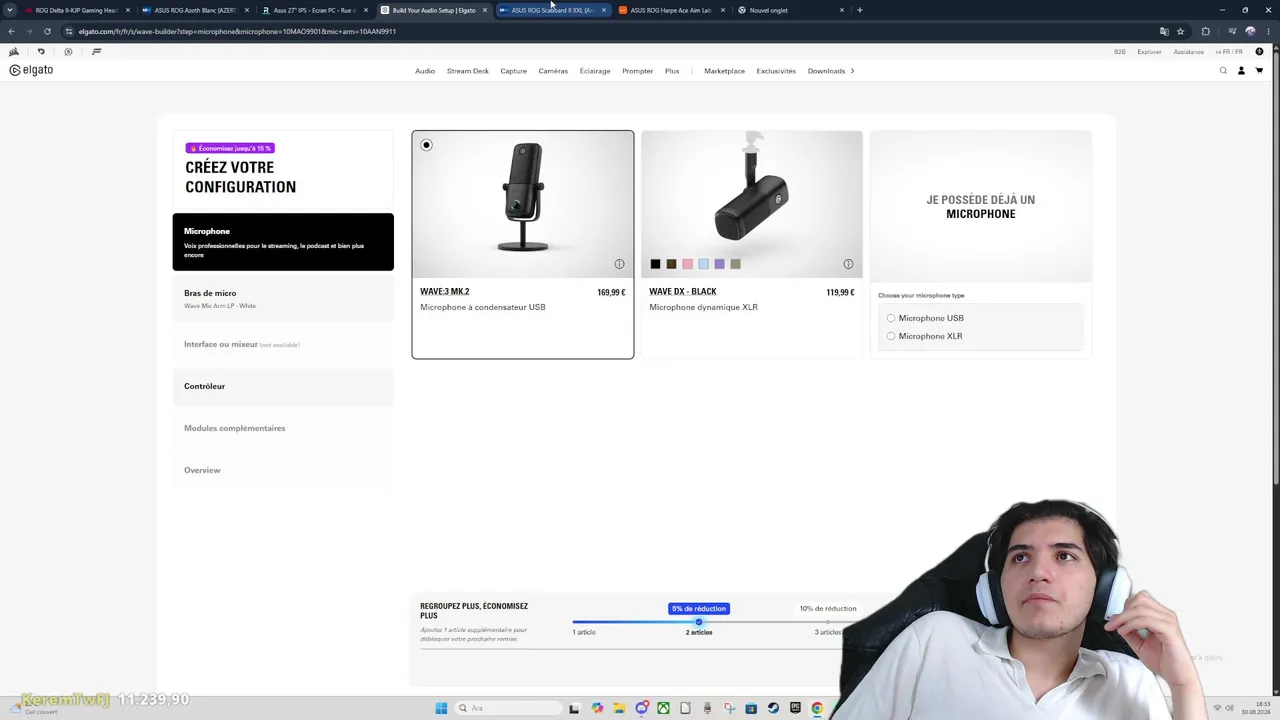
Task: Select Microphone XLR option
Action: tap(891, 336)
